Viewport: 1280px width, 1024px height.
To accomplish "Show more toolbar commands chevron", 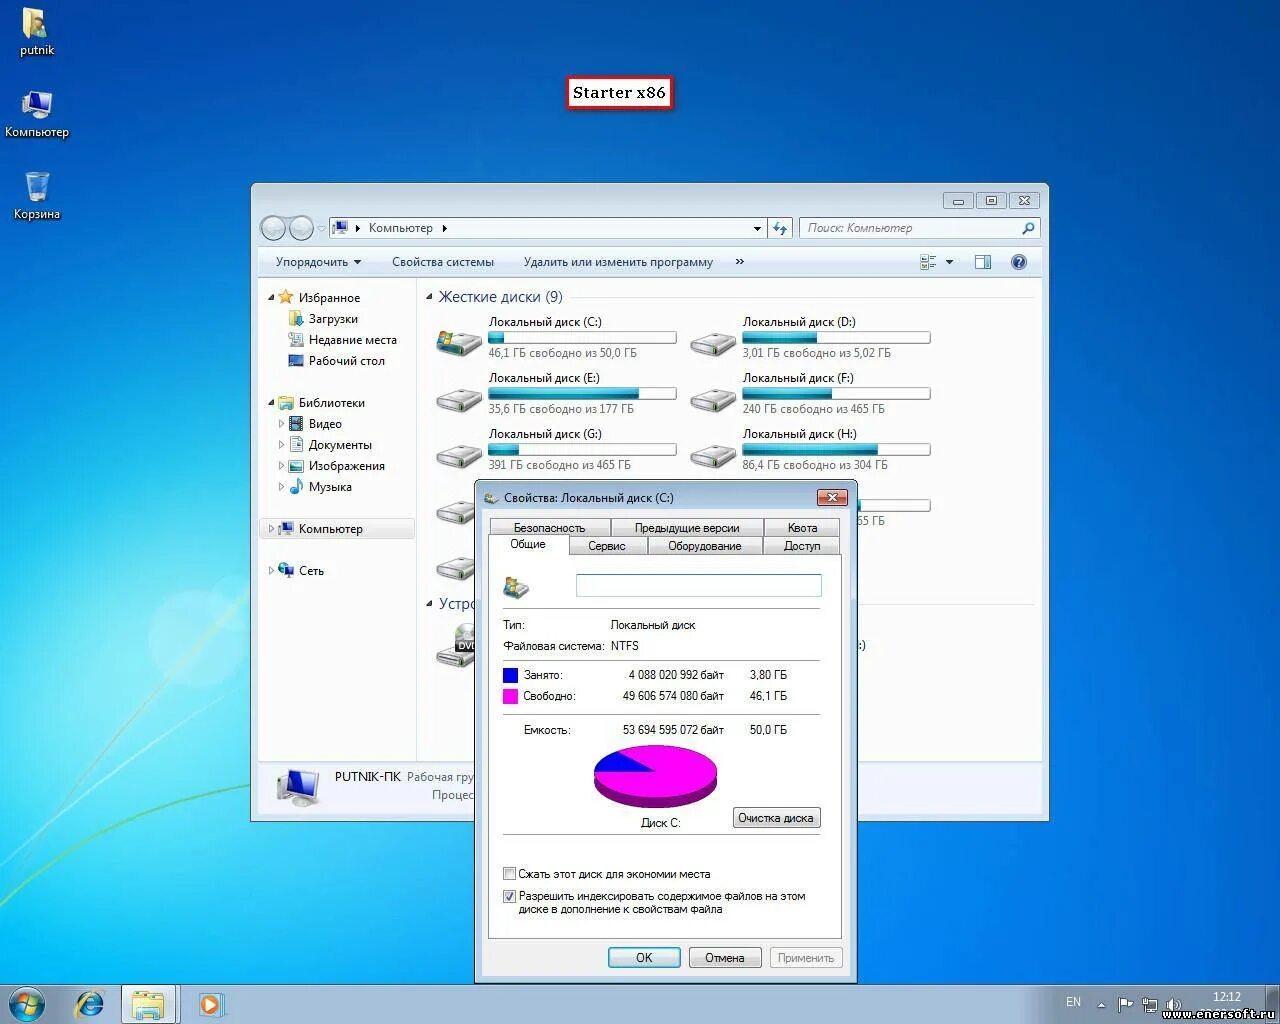I will click(740, 262).
